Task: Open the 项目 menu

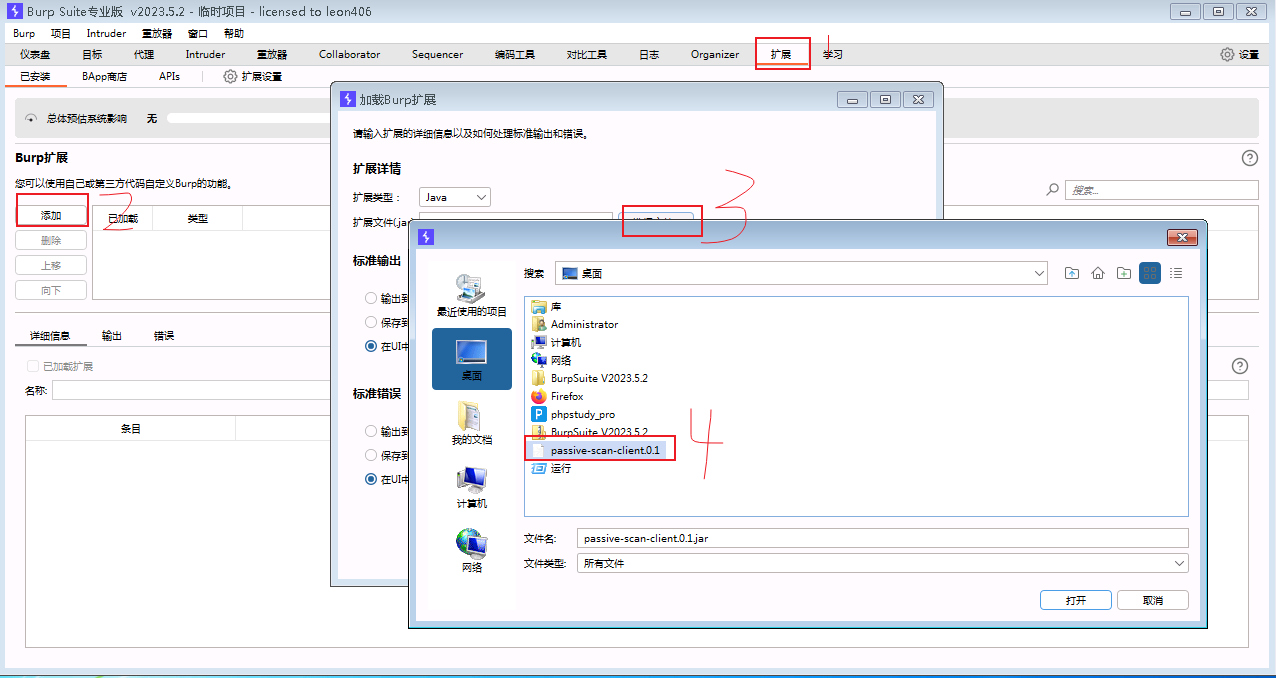Action: tap(61, 33)
